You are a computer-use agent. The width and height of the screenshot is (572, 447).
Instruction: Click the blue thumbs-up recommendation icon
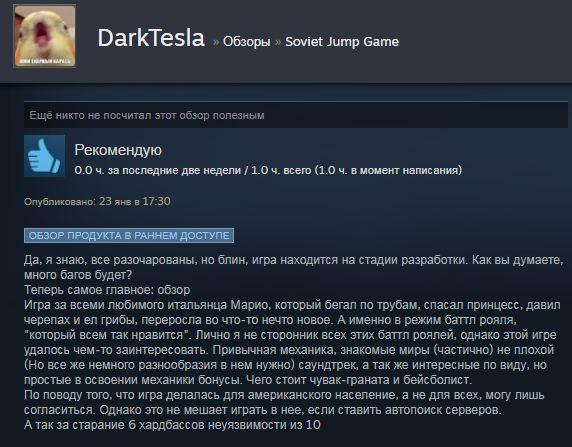[45, 156]
